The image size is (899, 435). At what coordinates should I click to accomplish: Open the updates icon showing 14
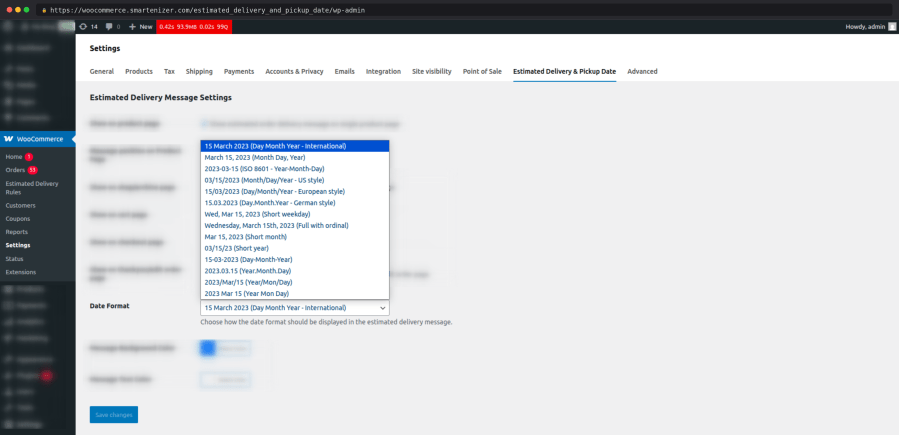88,26
